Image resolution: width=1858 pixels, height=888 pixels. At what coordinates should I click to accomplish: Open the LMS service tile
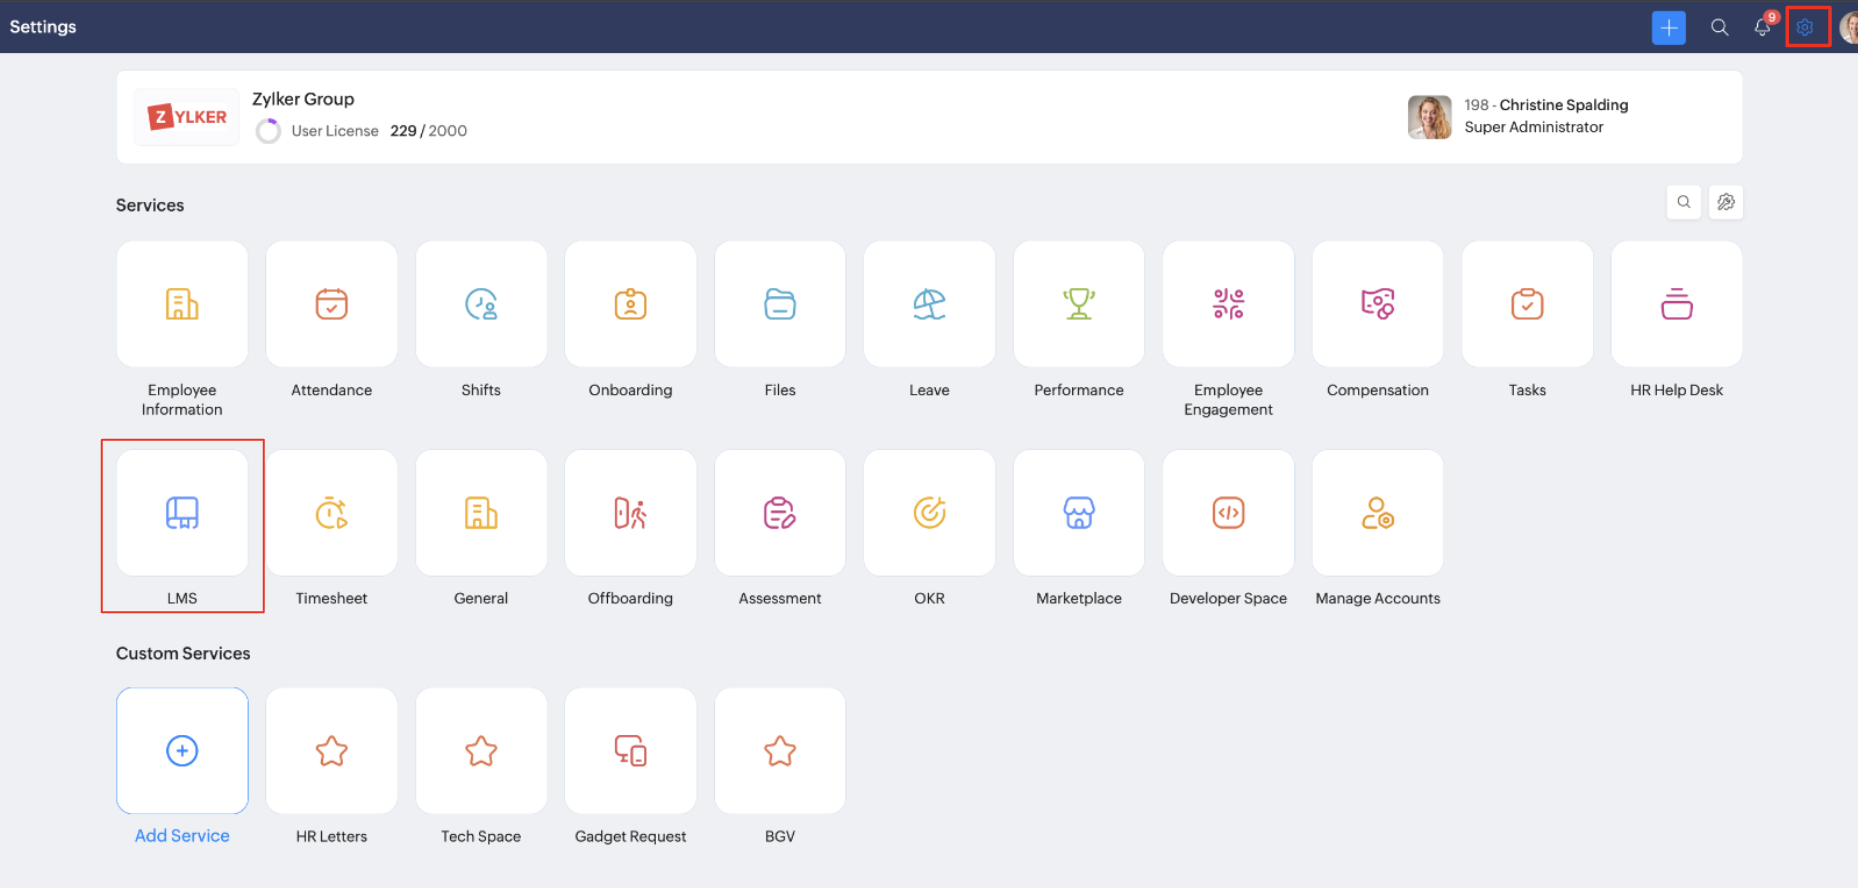pyautogui.click(x=182, y=513)
